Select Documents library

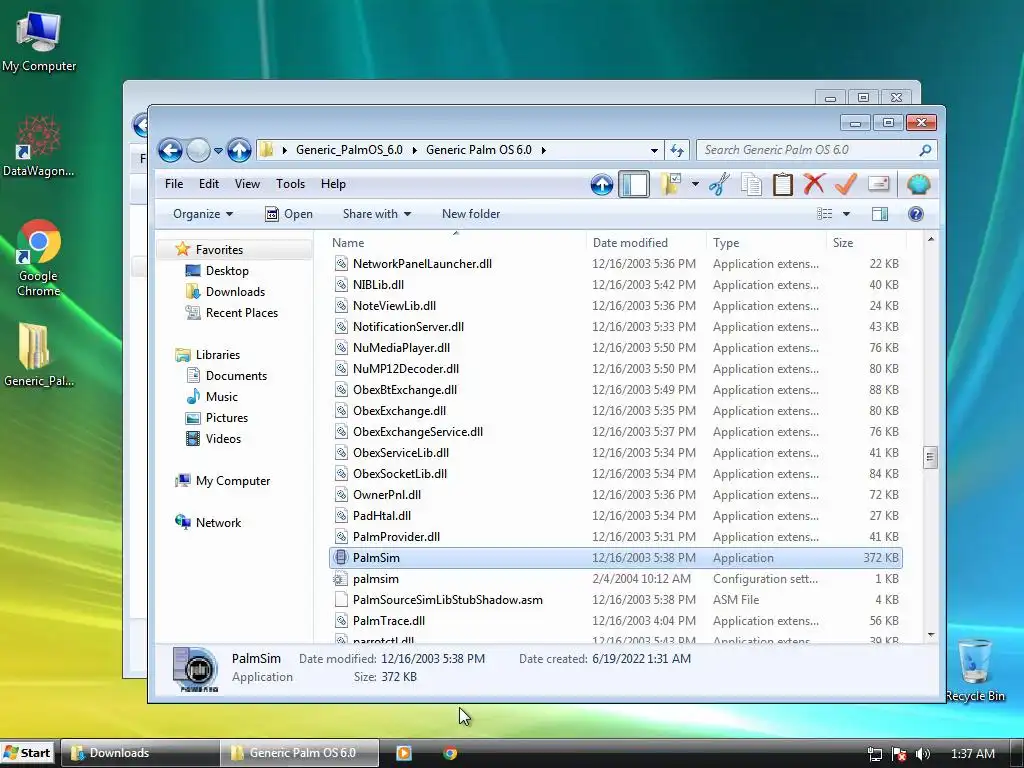click(236, 376)
